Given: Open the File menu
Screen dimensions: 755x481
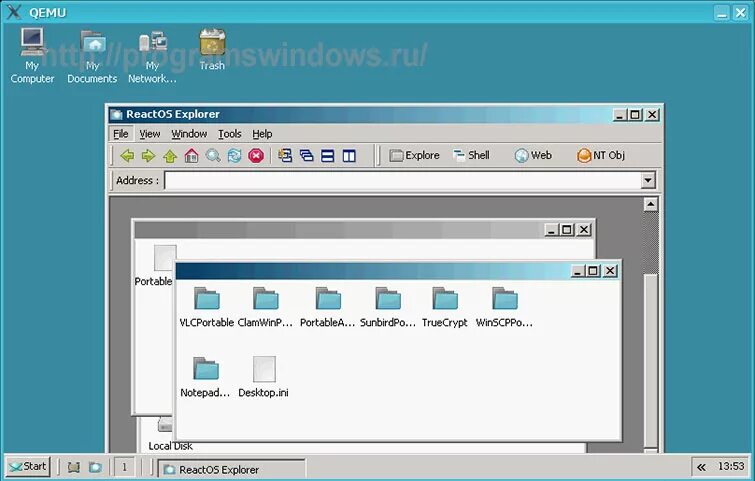Looking at the screenshot, I should coord(120,134).
